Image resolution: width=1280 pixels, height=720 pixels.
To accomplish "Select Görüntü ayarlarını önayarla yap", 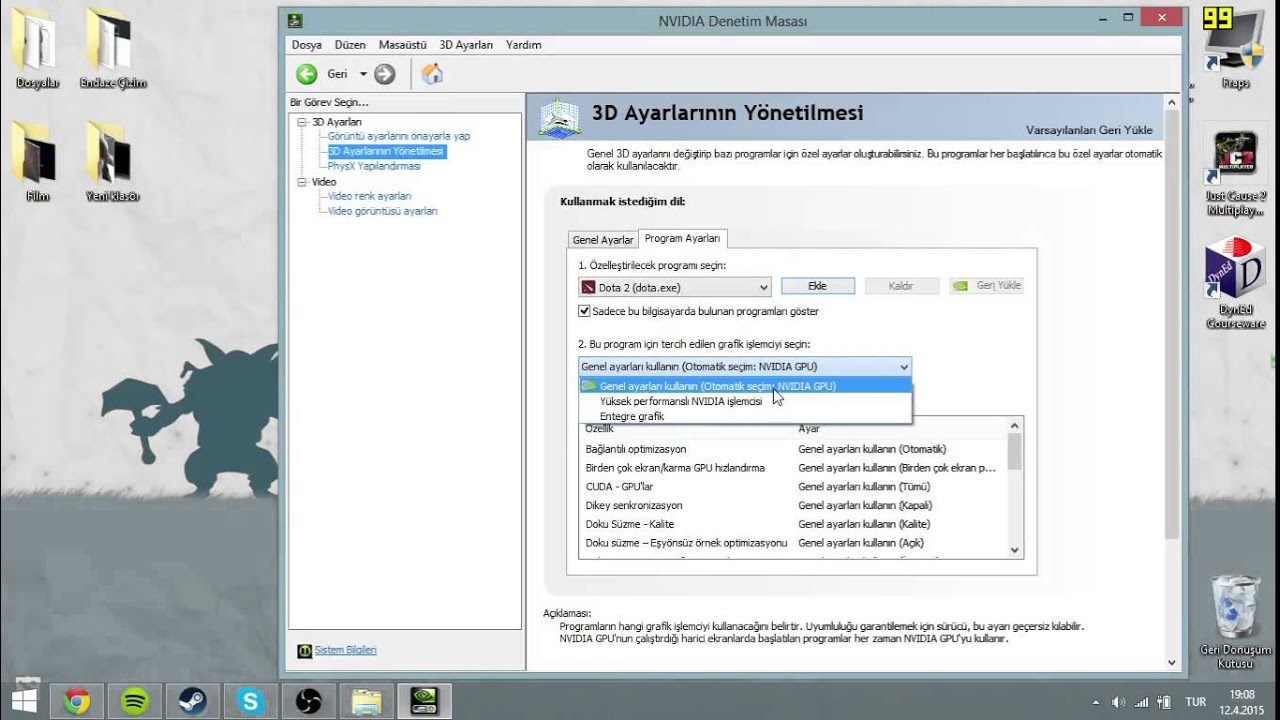I will [399, 136].
